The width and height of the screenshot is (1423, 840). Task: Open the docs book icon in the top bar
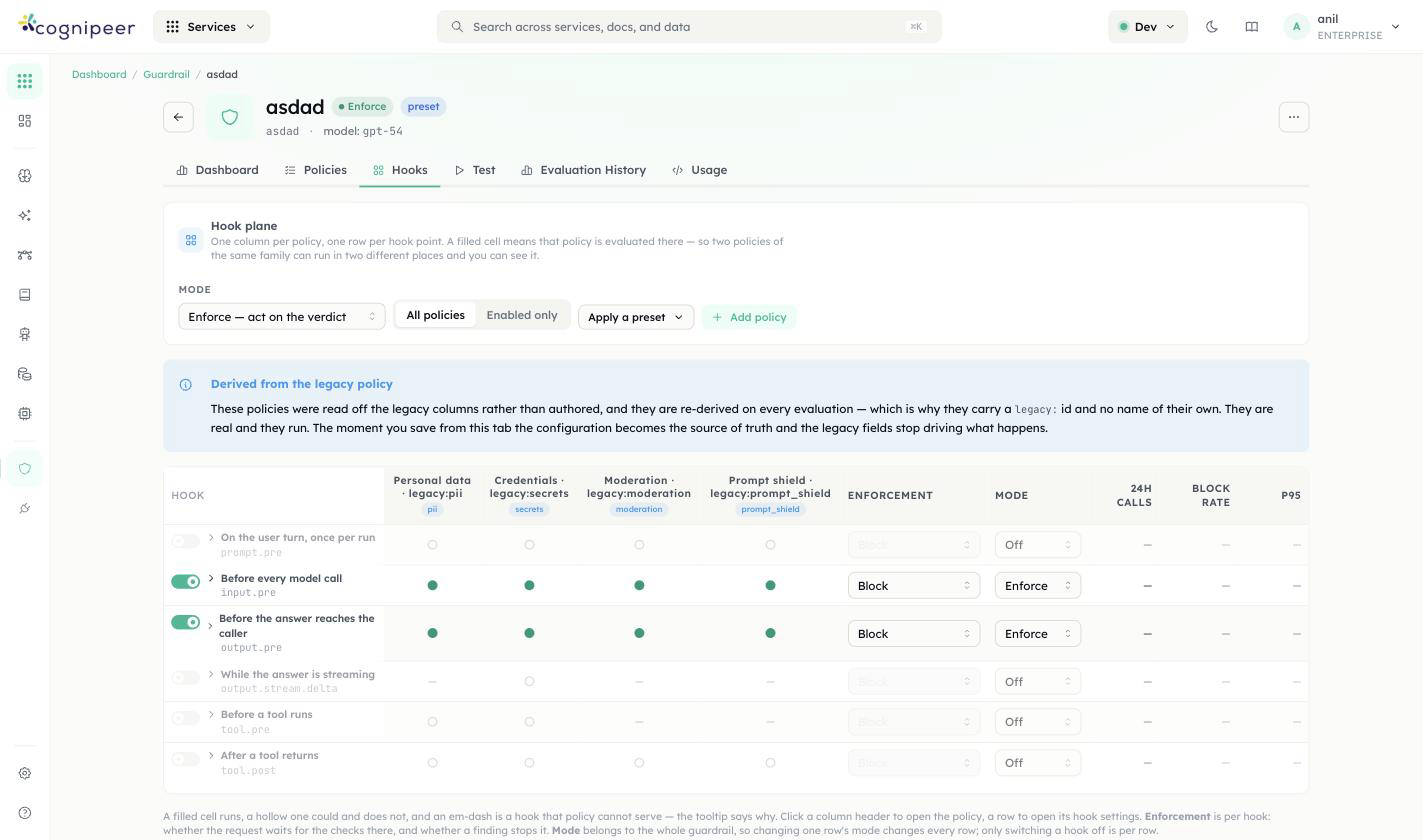coord(1251,27)
